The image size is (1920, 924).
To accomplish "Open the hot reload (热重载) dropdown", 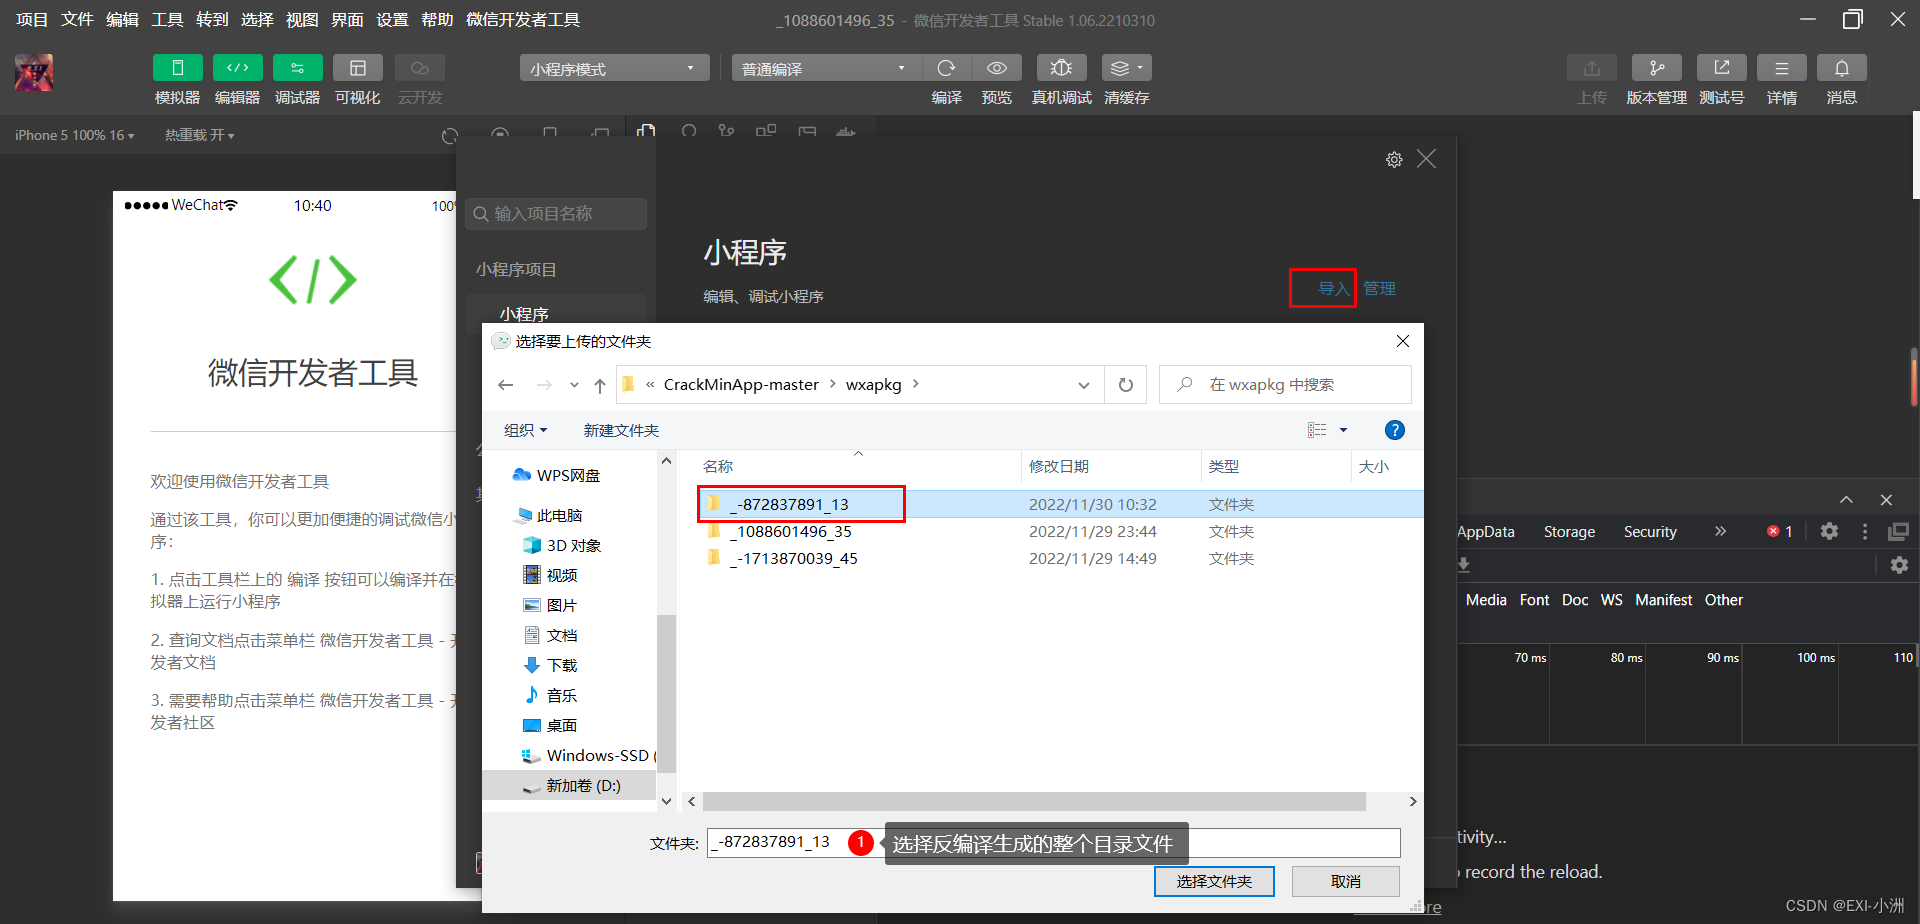I will tap(200, 135).
